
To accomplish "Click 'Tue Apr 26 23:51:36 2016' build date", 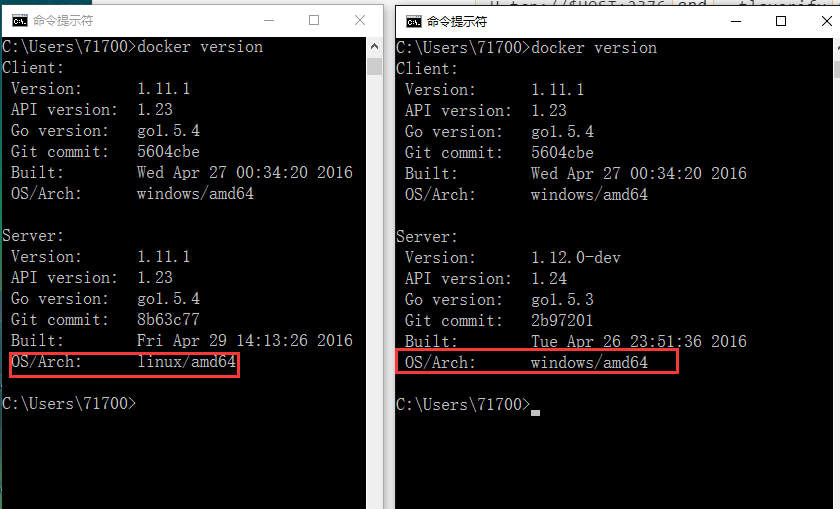I will (x=639, y=341).
